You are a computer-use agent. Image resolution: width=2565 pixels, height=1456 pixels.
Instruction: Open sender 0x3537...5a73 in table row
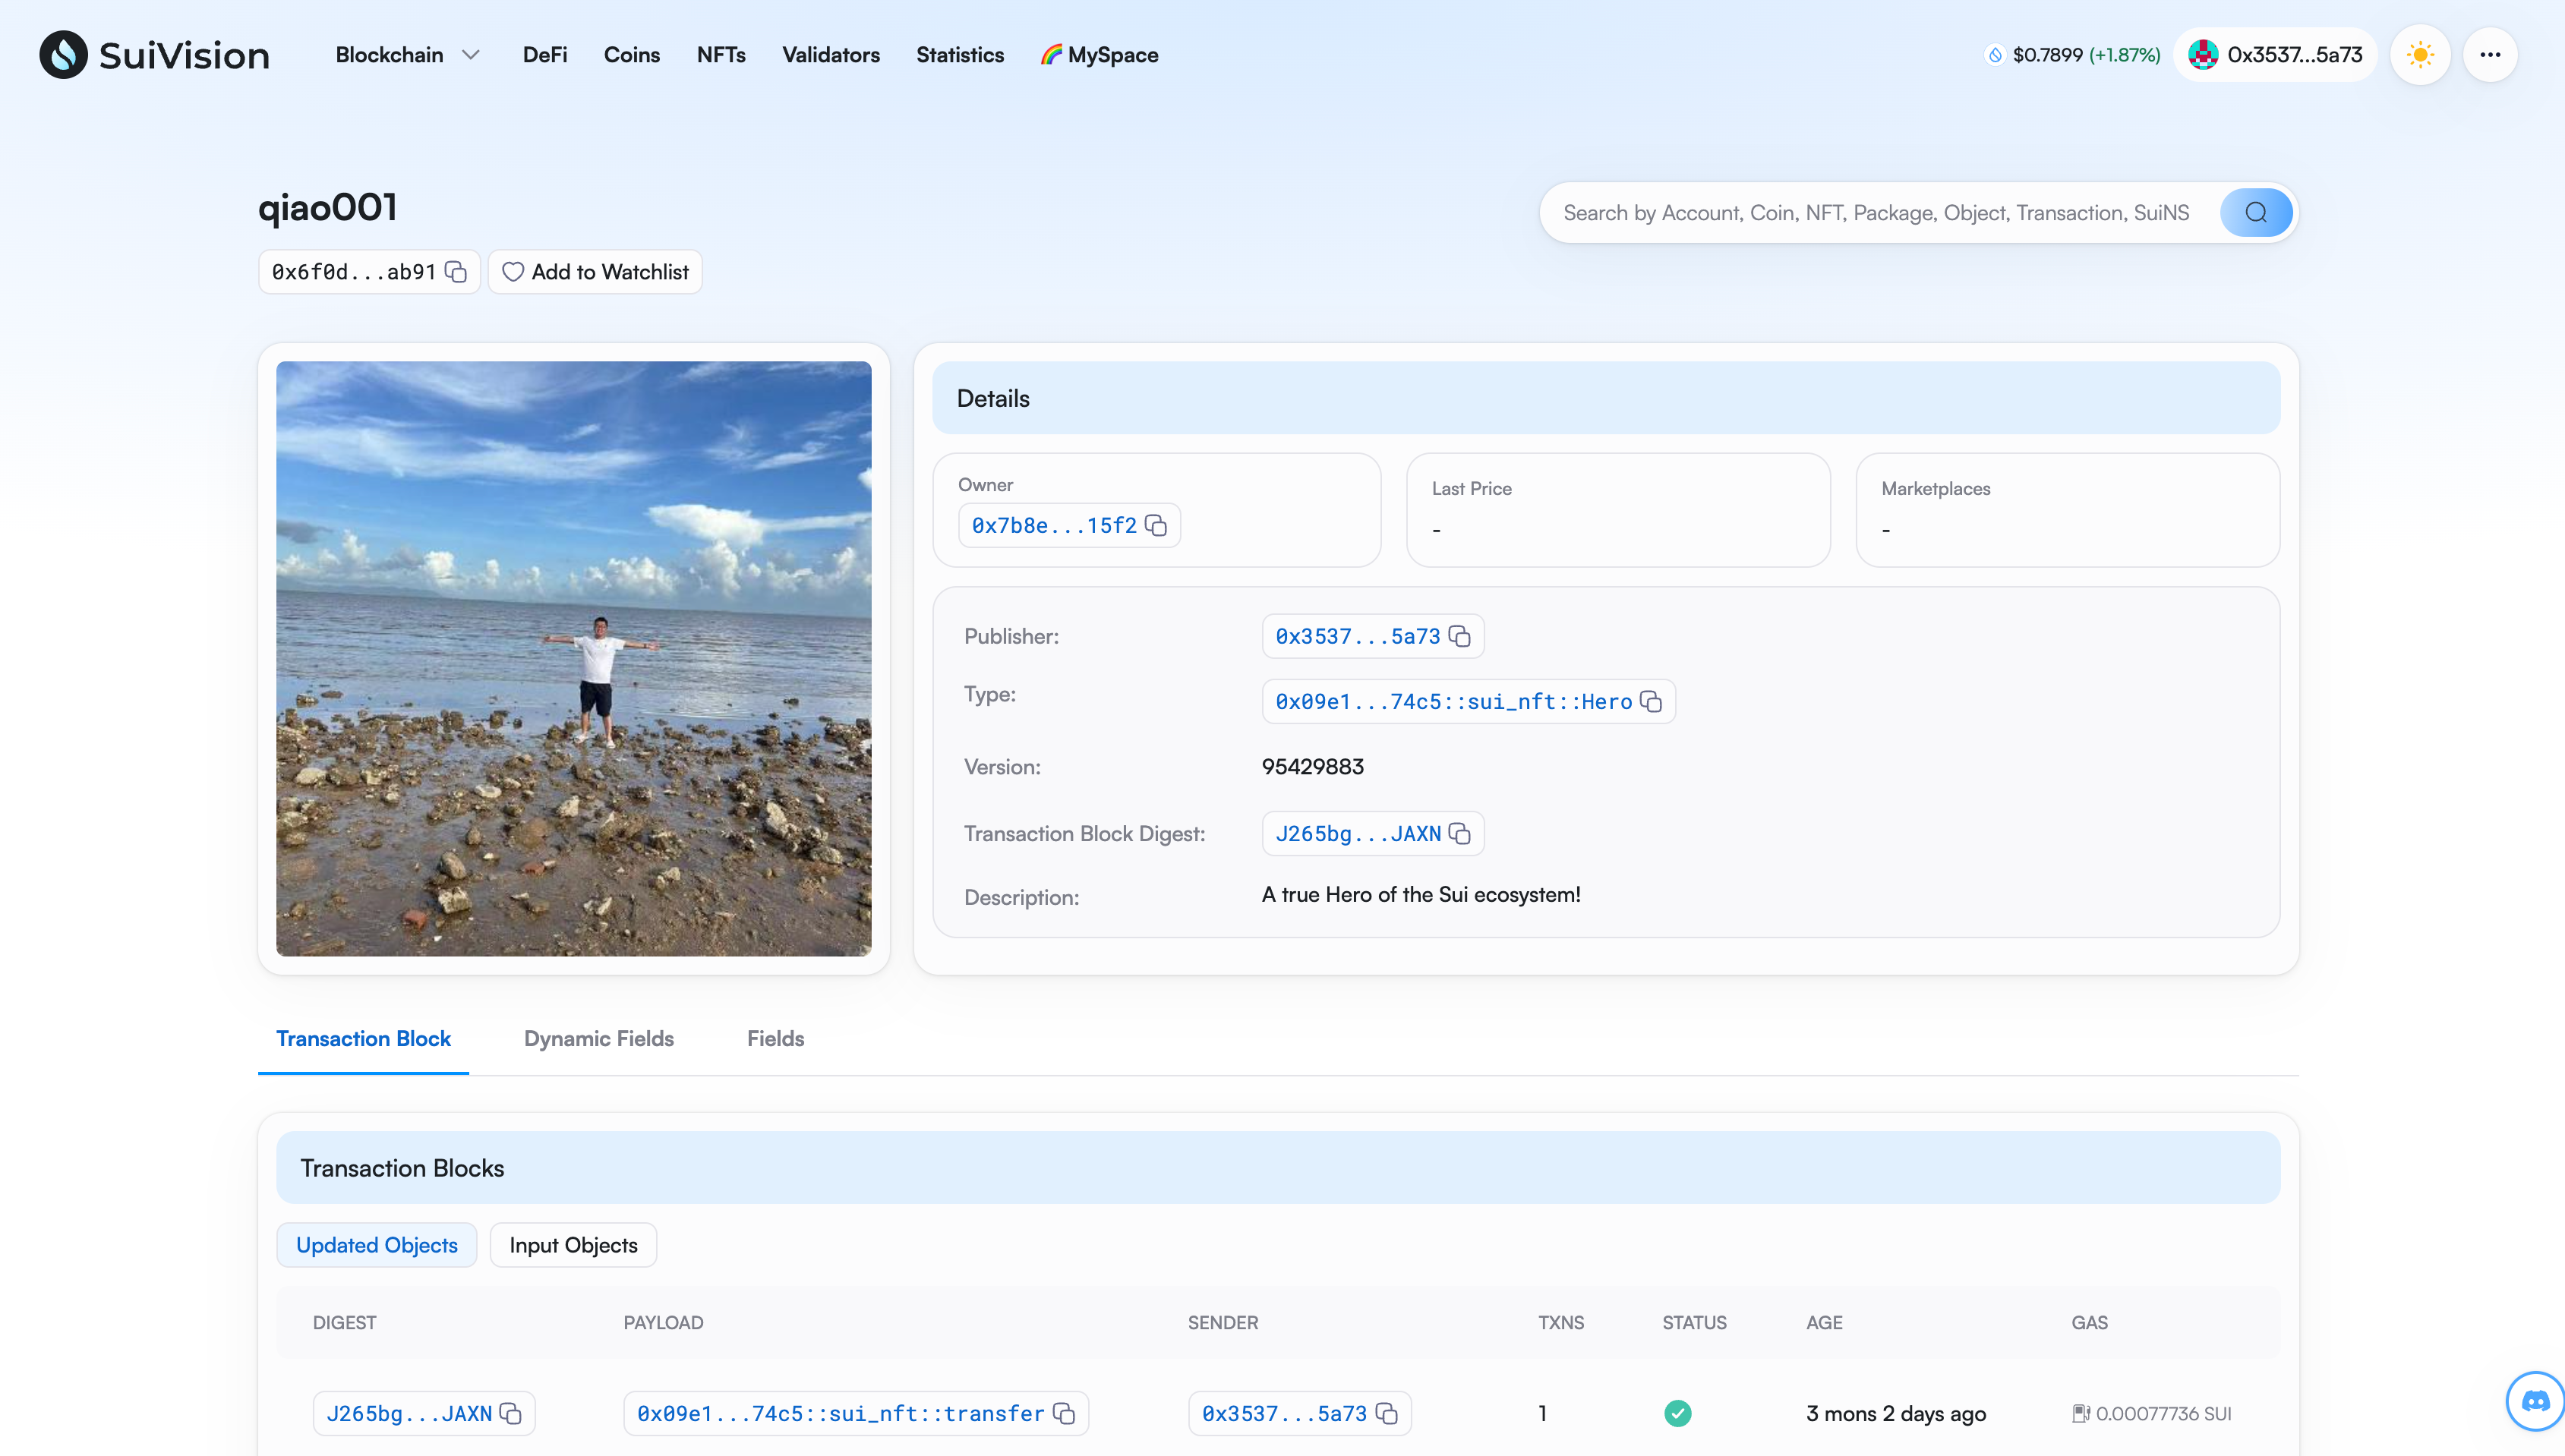pos(1283,1414)
